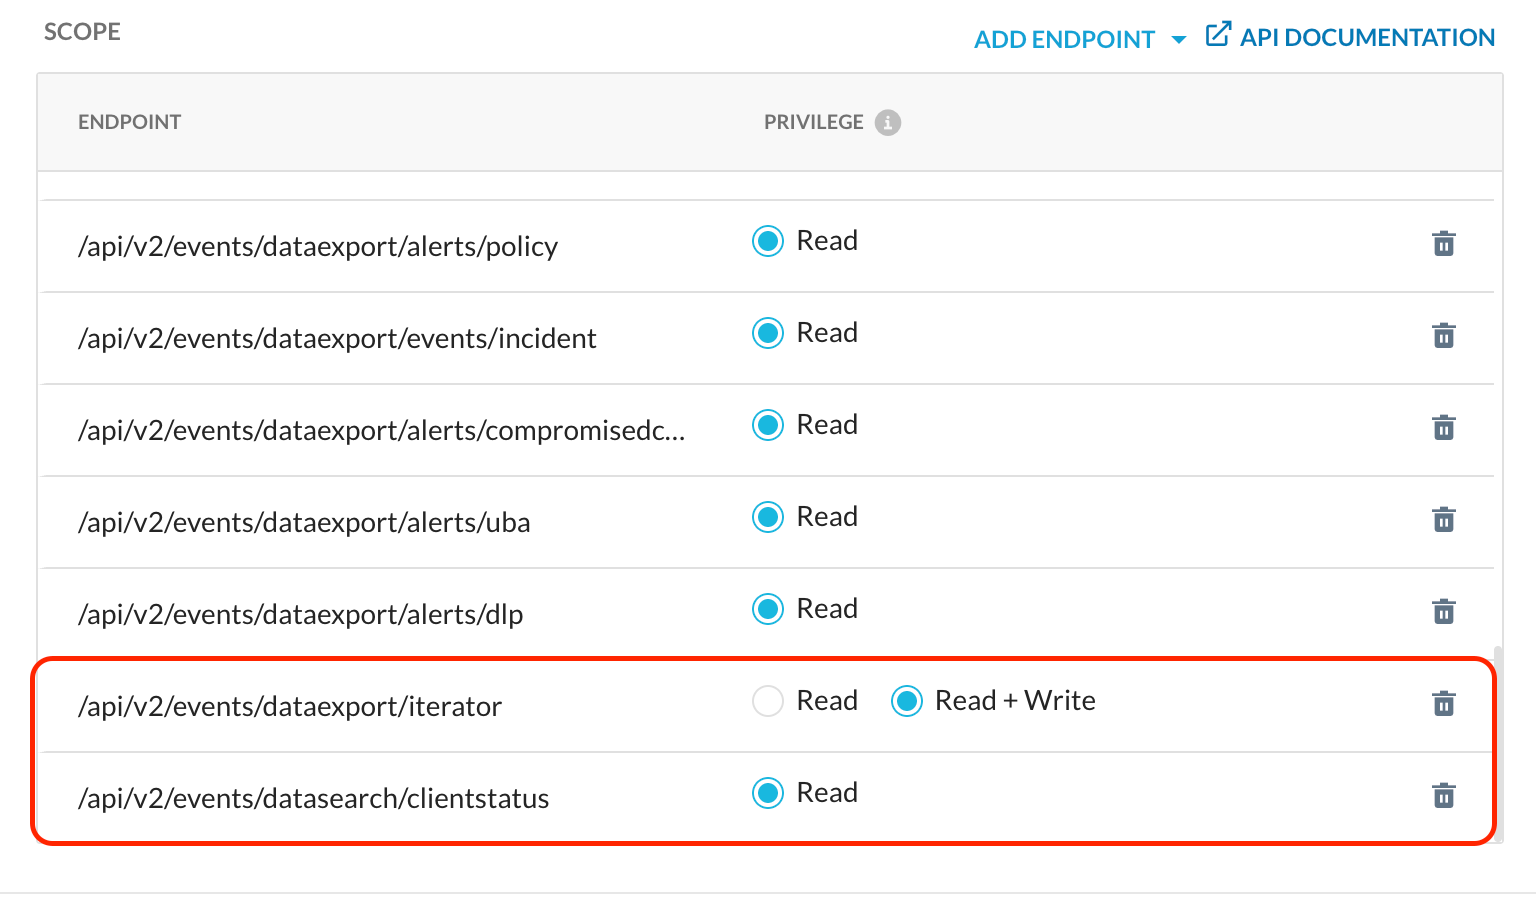The width and height of the screenshot is (1536, 900).
Task: Click the Add Endpoint caret arrow
Action: [1179, 40]
